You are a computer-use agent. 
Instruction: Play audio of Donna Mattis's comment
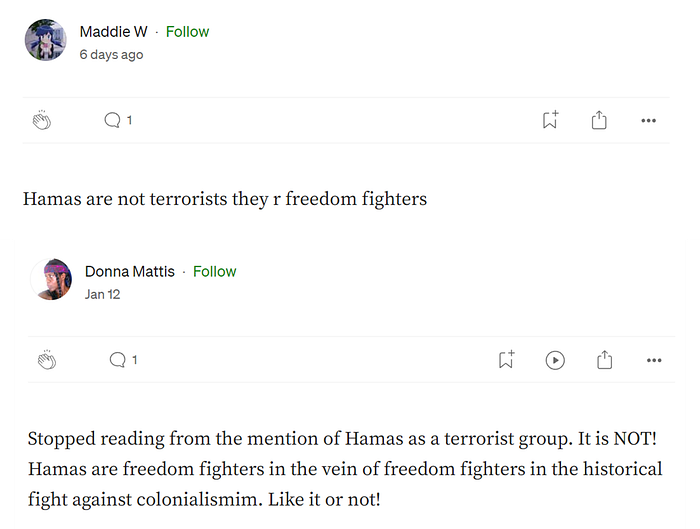555,360
